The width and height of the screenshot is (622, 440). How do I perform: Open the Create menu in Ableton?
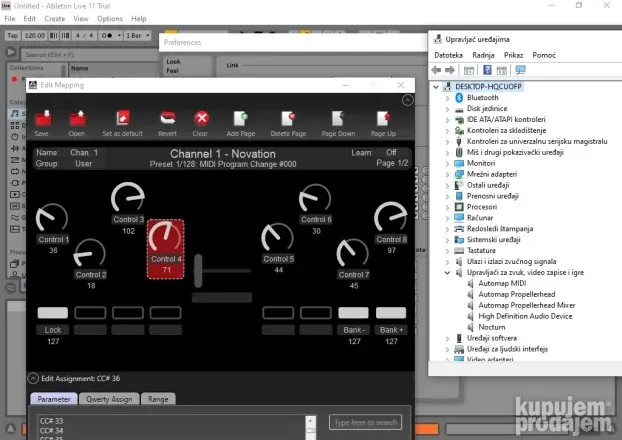pos(55,19)
